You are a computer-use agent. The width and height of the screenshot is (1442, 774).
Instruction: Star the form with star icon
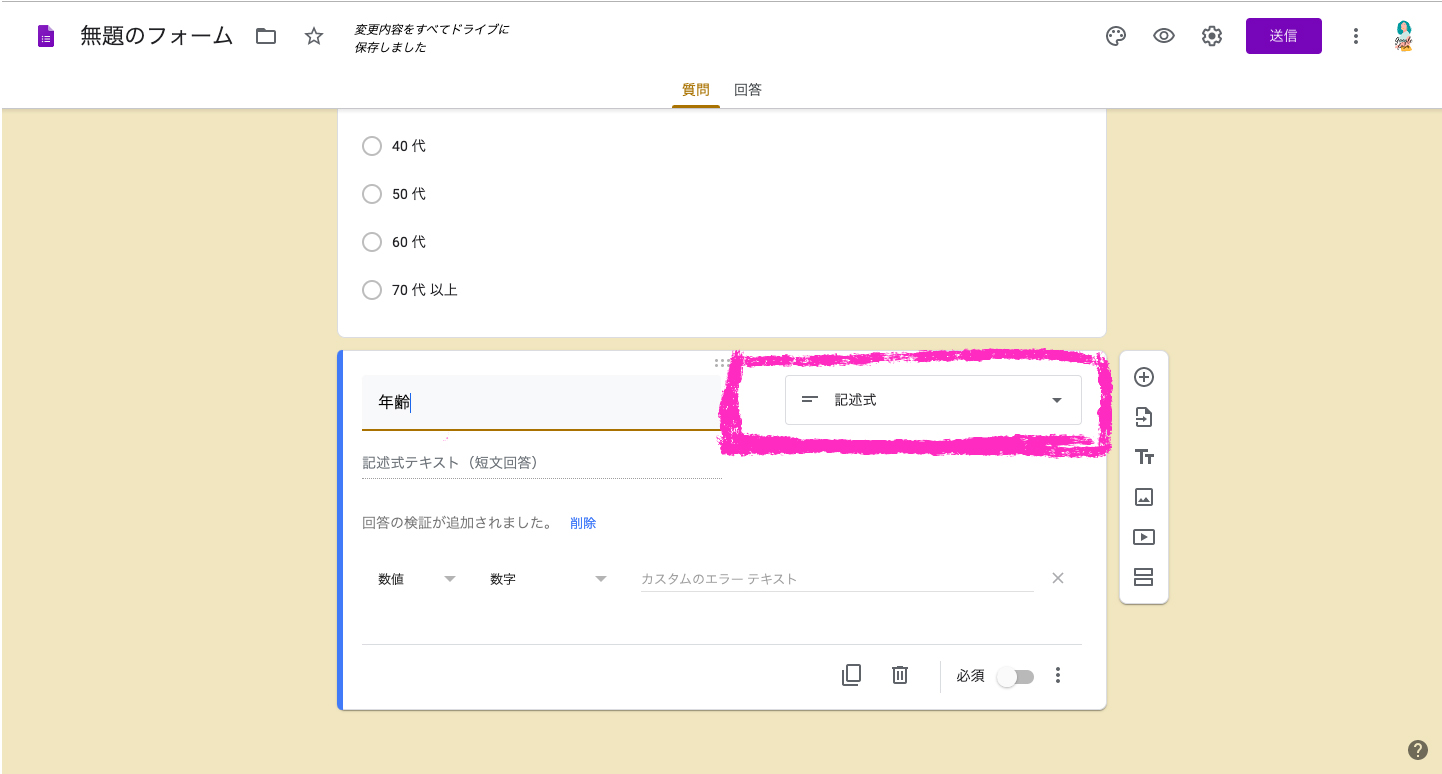point(314,37)
